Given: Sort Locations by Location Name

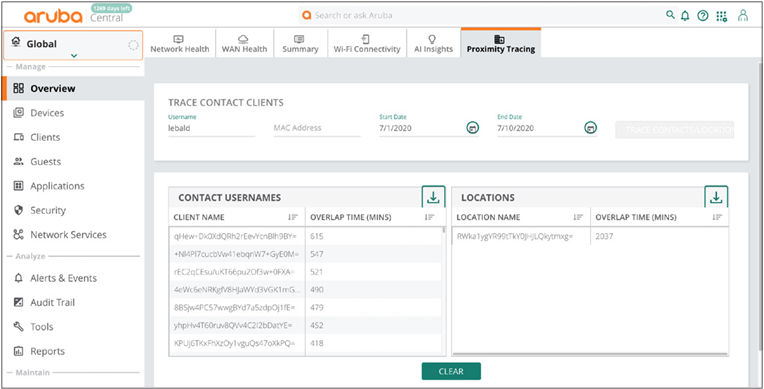Looking at the screenshot, I should pos(578,217).
